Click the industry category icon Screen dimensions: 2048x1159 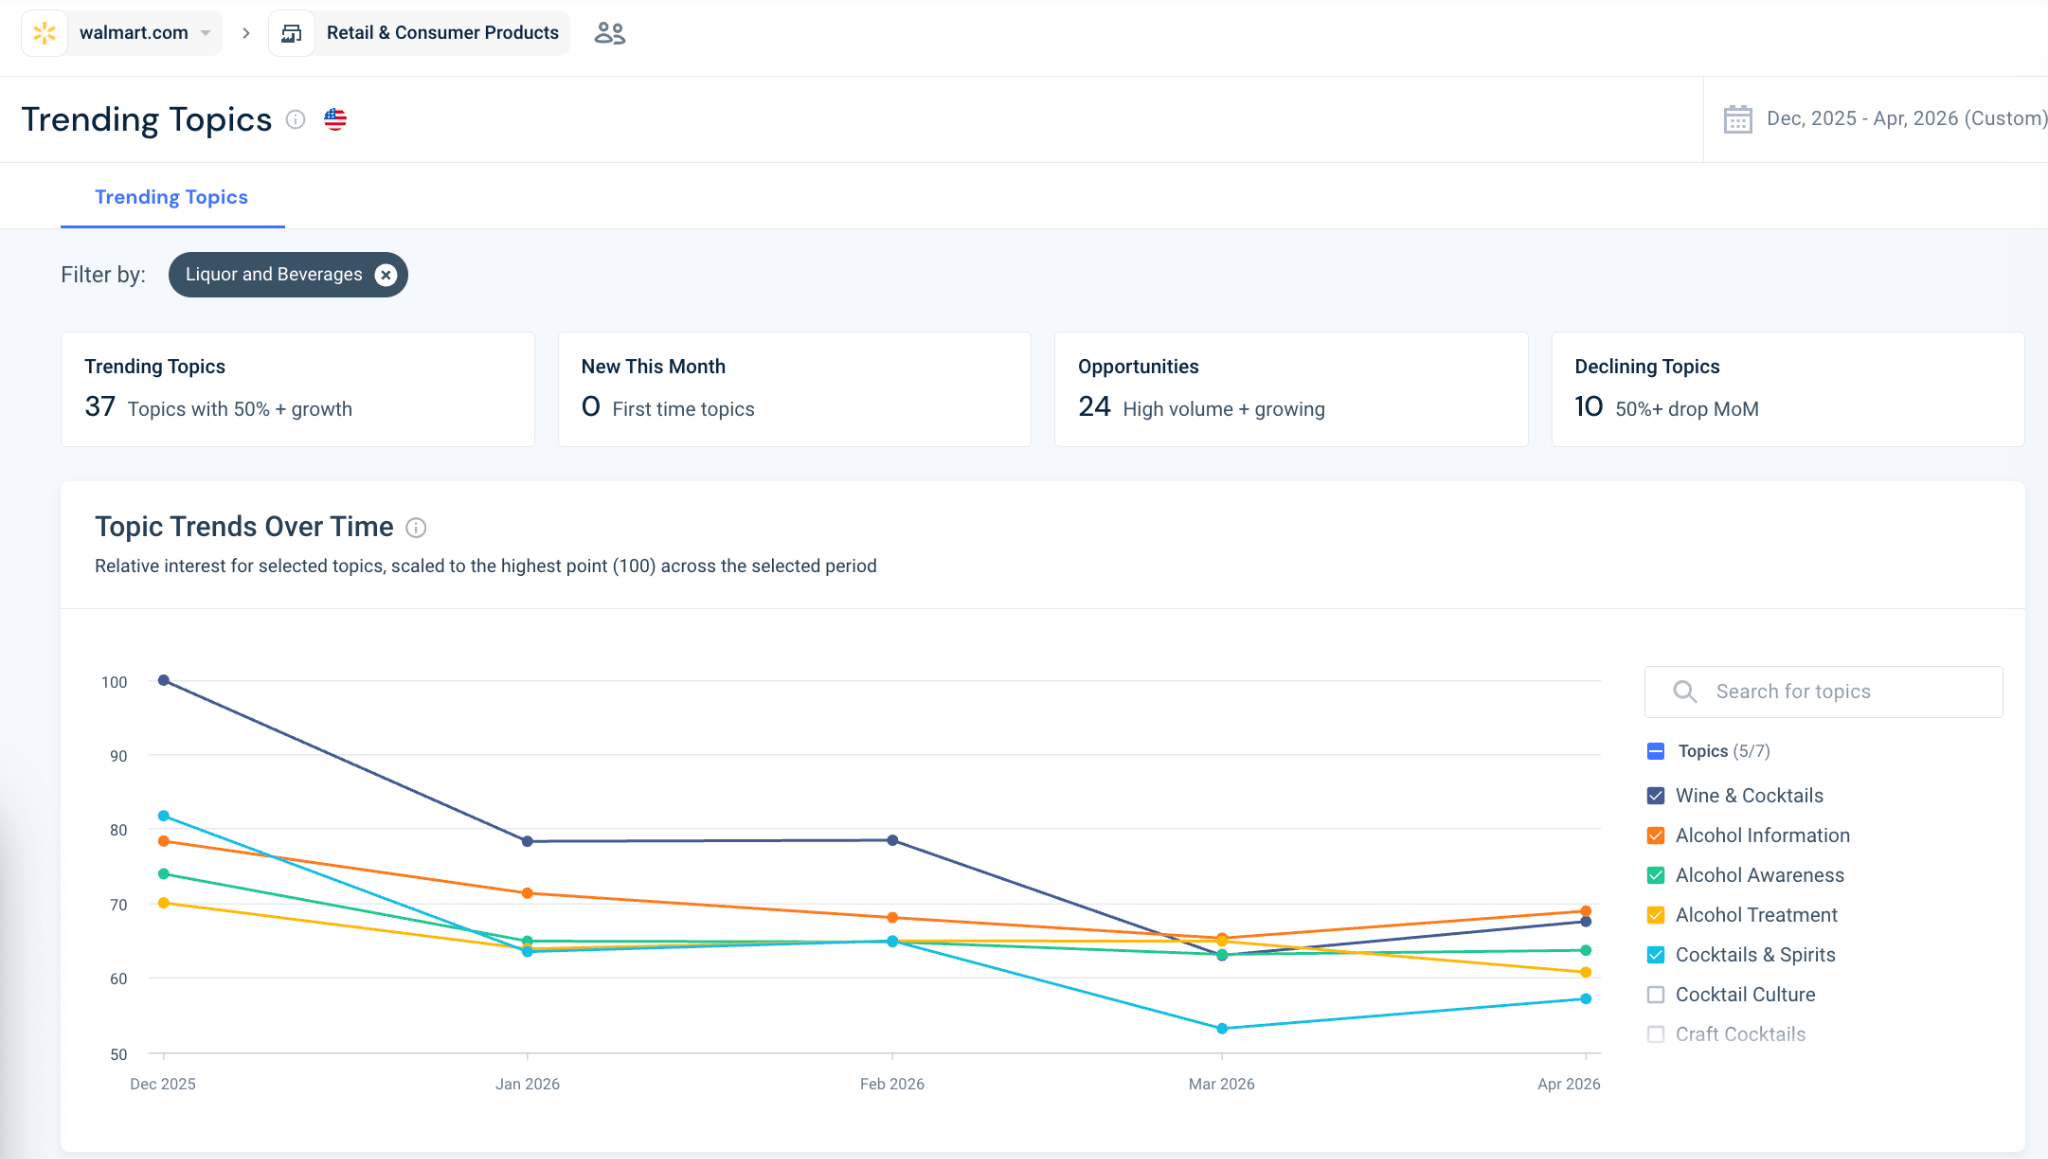click(x=291, y=33)
